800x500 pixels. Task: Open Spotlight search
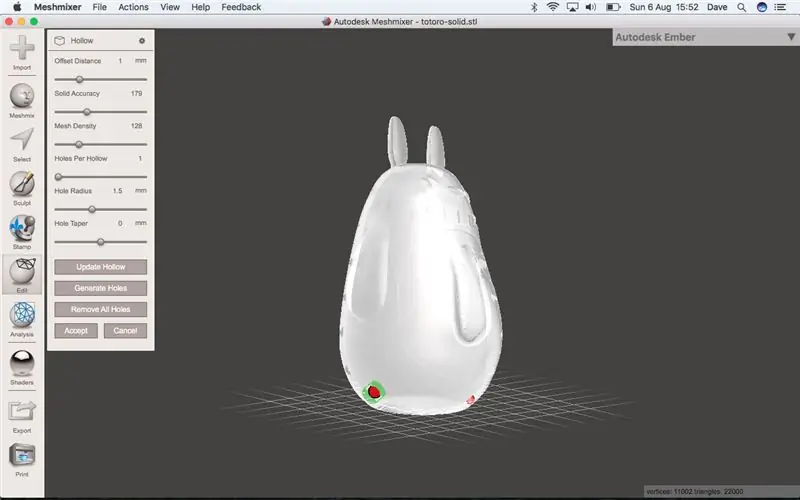pos(742,7)
